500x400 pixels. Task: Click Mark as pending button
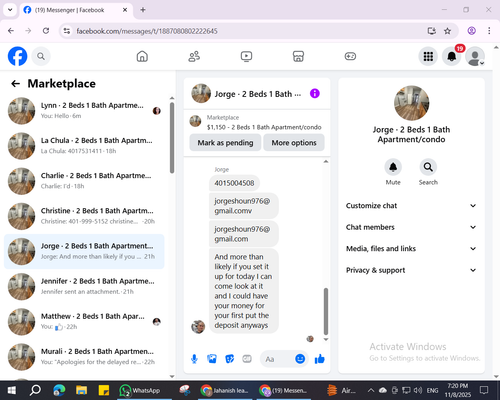click(225, 143)
